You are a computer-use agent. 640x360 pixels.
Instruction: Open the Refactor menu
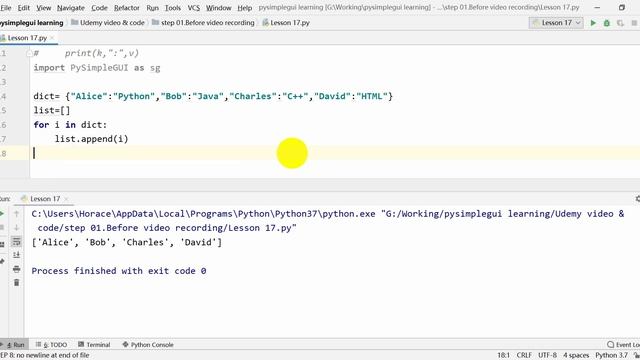127,8
